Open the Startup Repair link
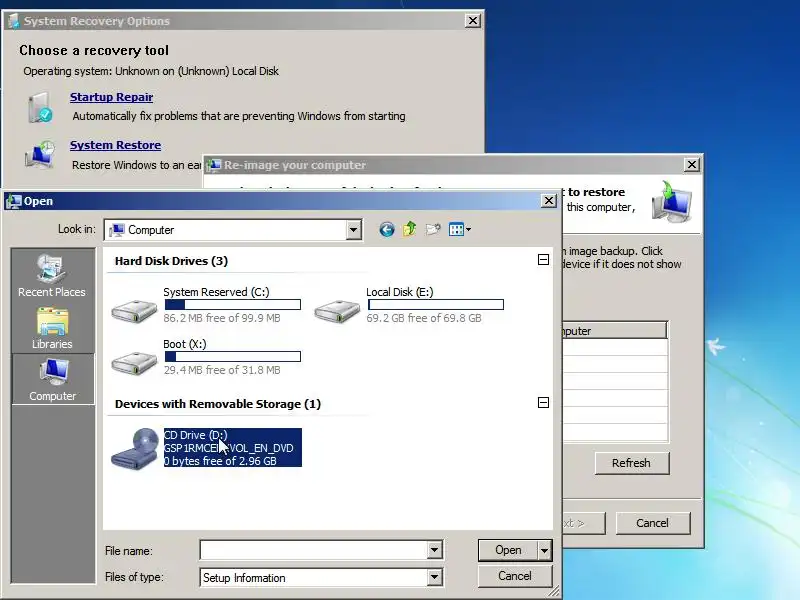This screenshot has height=600, width=800. pyautogui.click(x=111, y=97)
